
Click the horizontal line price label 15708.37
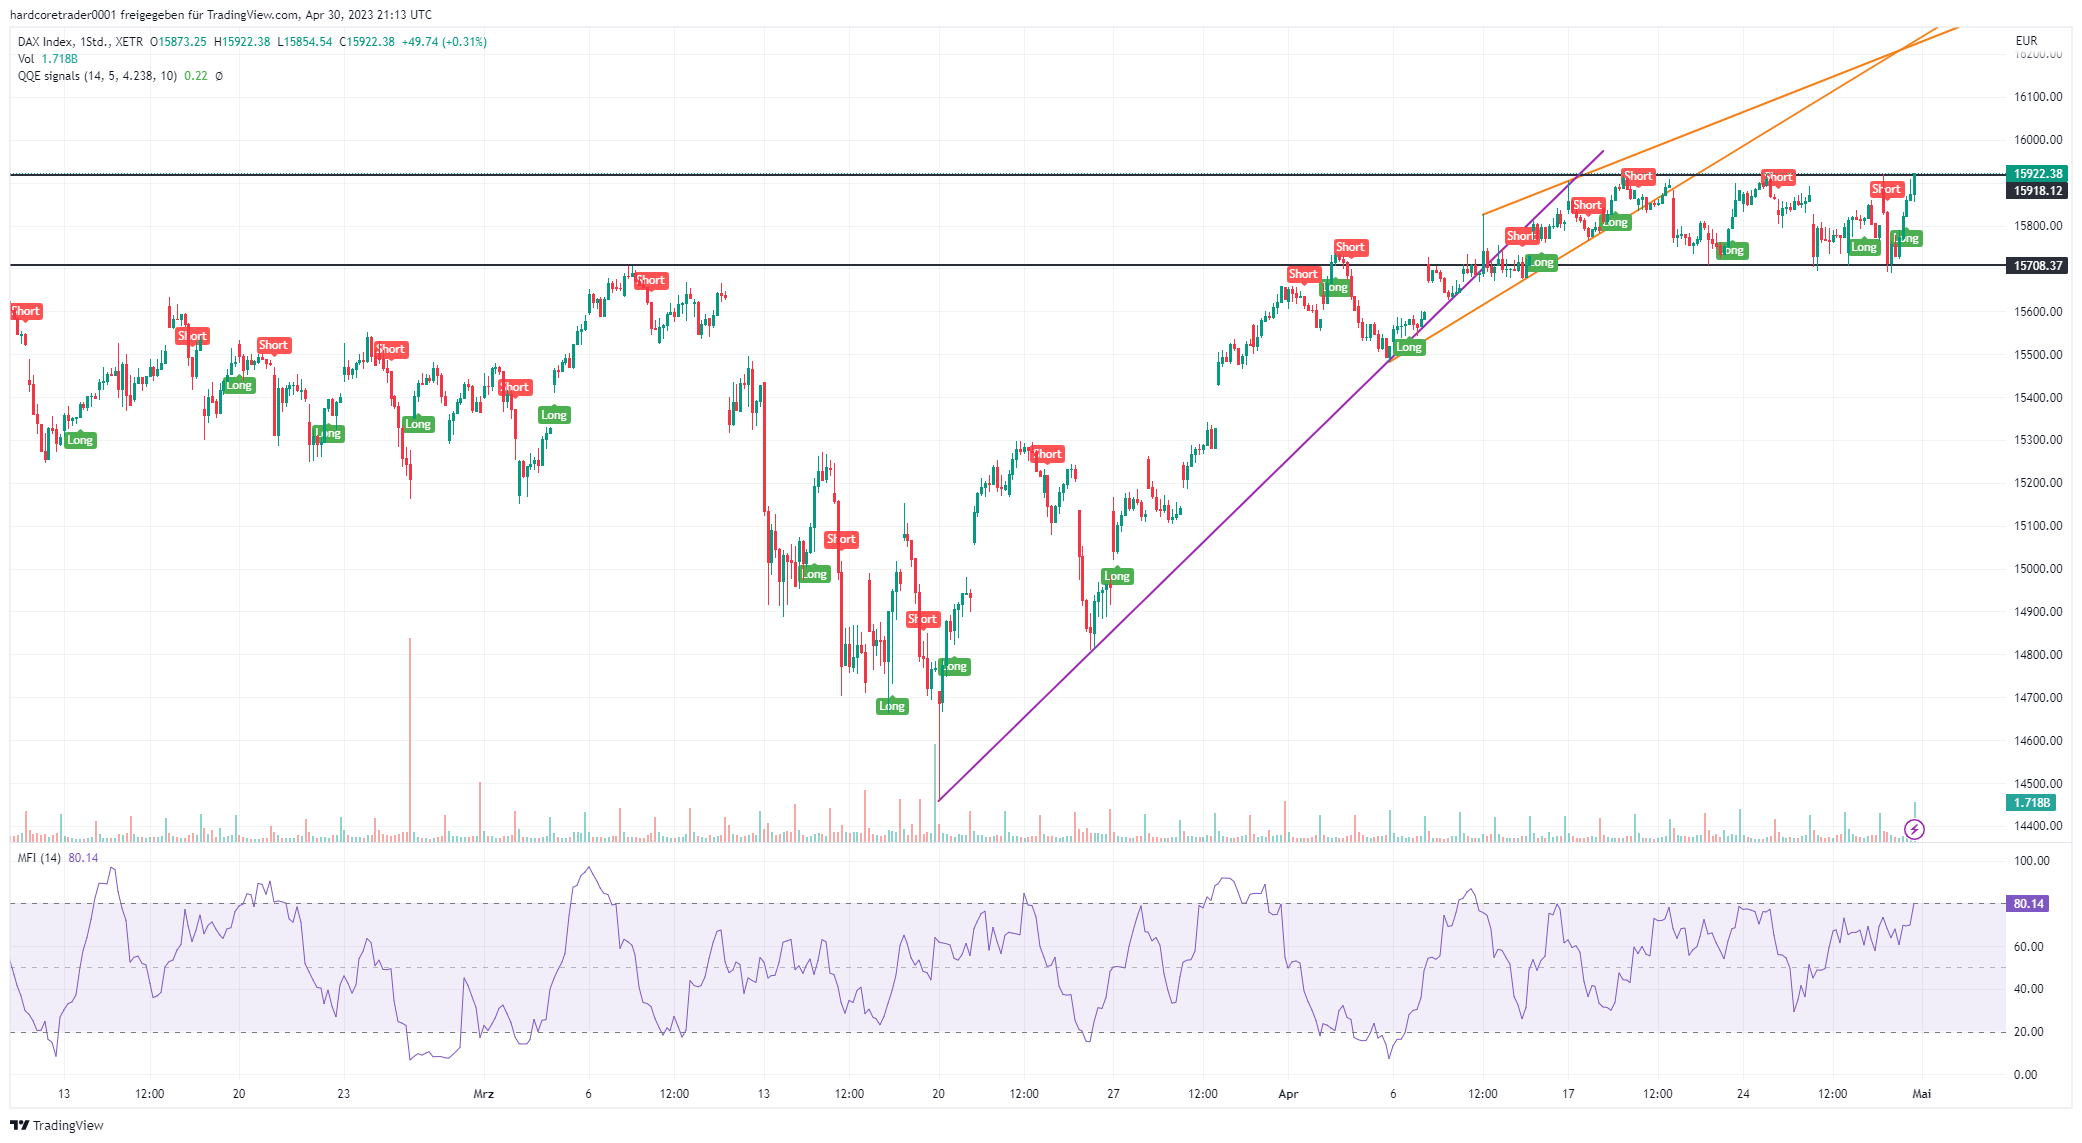[x=2038, y=266]
